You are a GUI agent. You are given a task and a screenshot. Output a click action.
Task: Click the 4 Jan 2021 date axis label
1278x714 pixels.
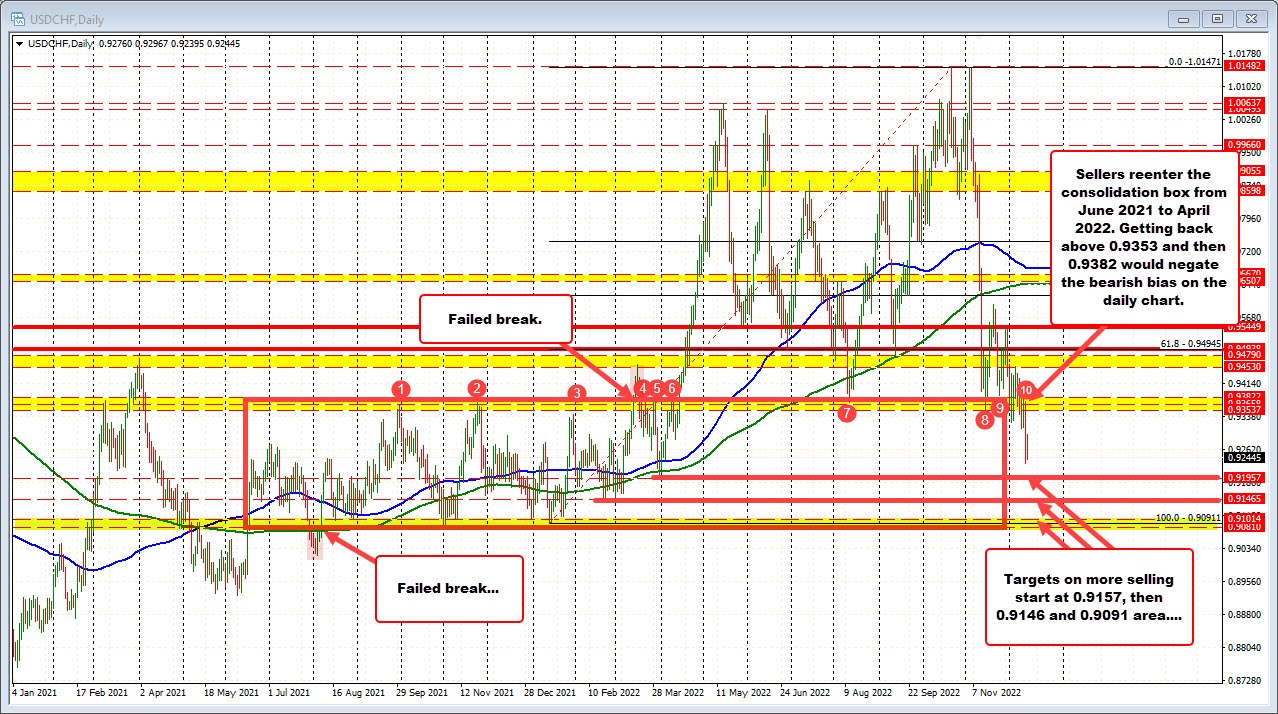pos(35,691)
